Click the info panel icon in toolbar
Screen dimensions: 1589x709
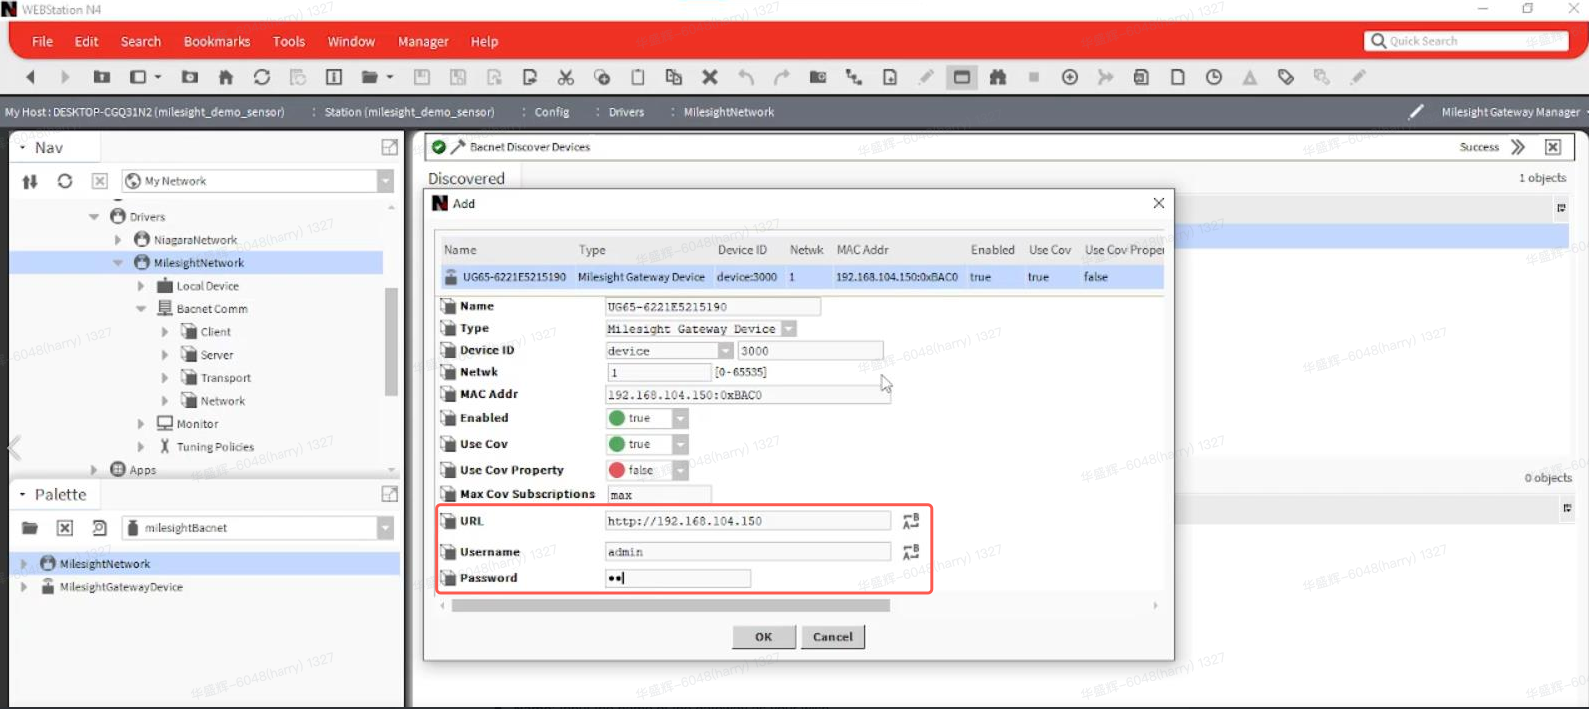[x=334, y=77]
